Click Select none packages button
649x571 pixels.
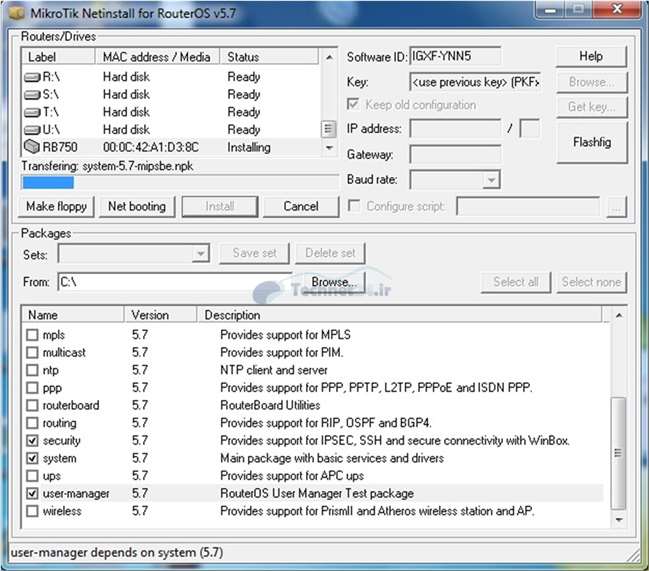click(592, 282)
